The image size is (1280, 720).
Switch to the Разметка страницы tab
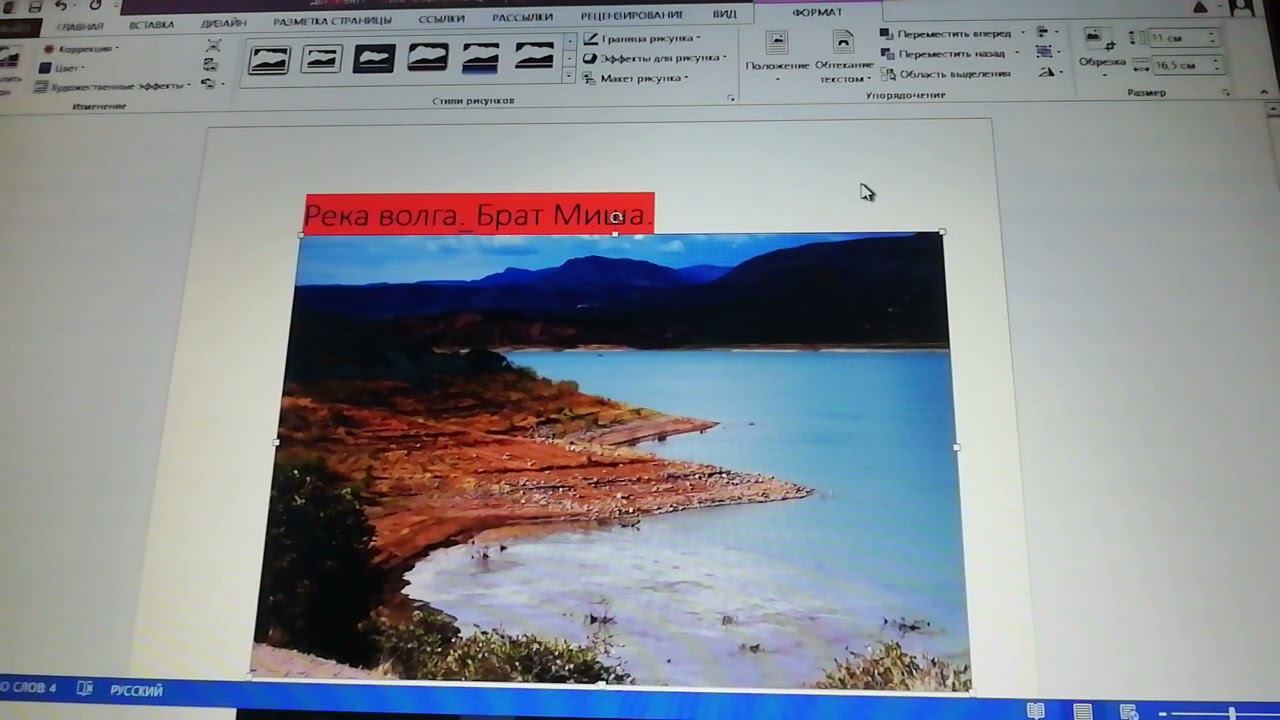[334, 20]
